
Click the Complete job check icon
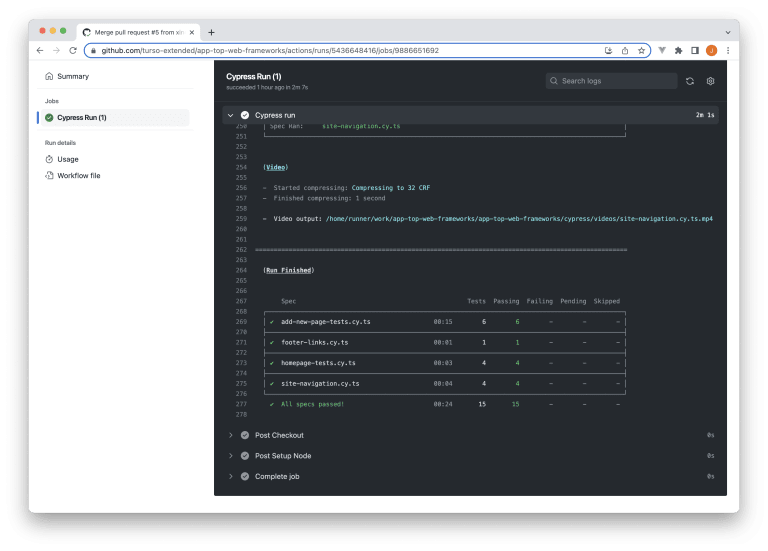245,476
